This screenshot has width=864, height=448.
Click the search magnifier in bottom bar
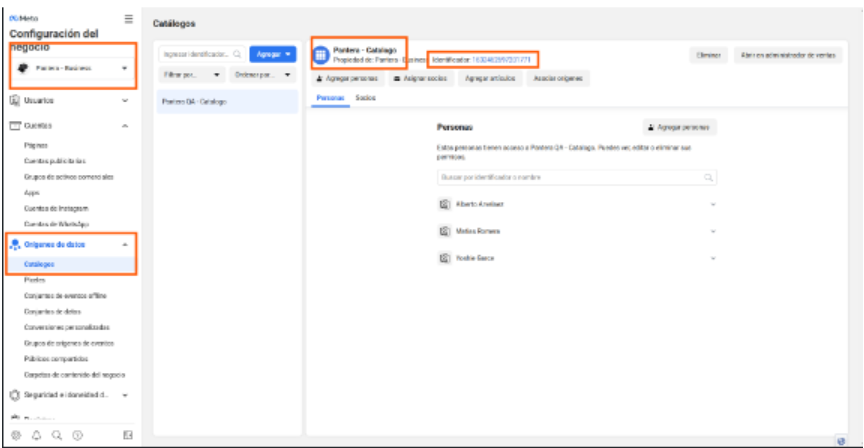pyautogui.click(x=57, y=435)
